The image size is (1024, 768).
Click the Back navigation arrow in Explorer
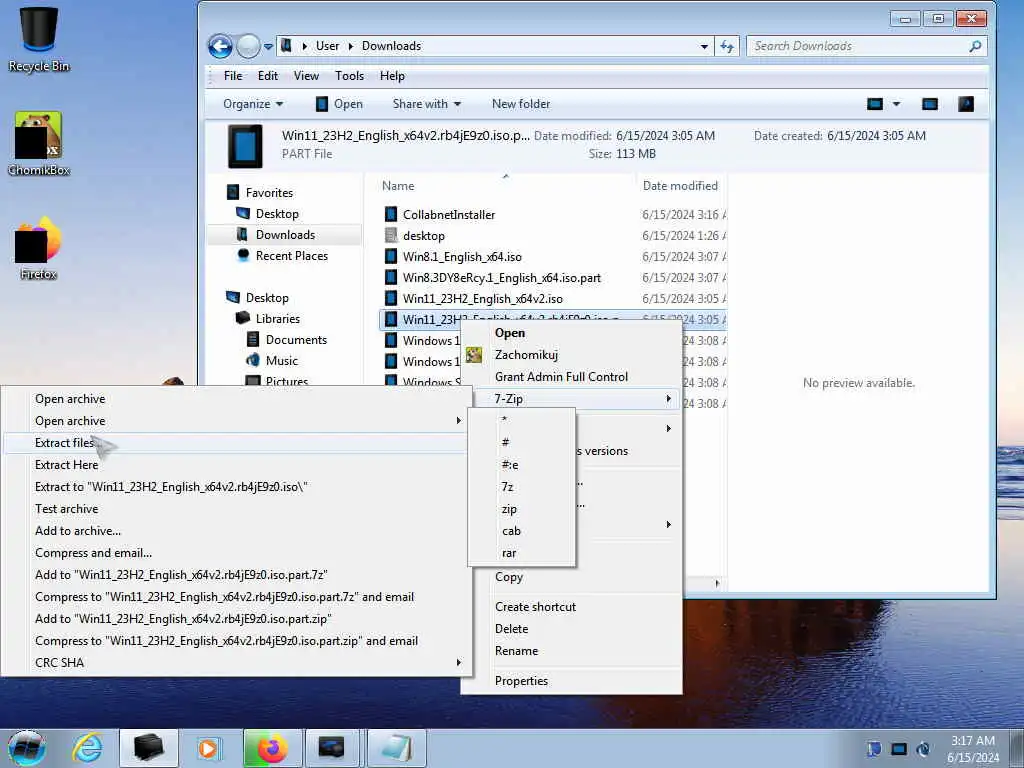point(220,46)
